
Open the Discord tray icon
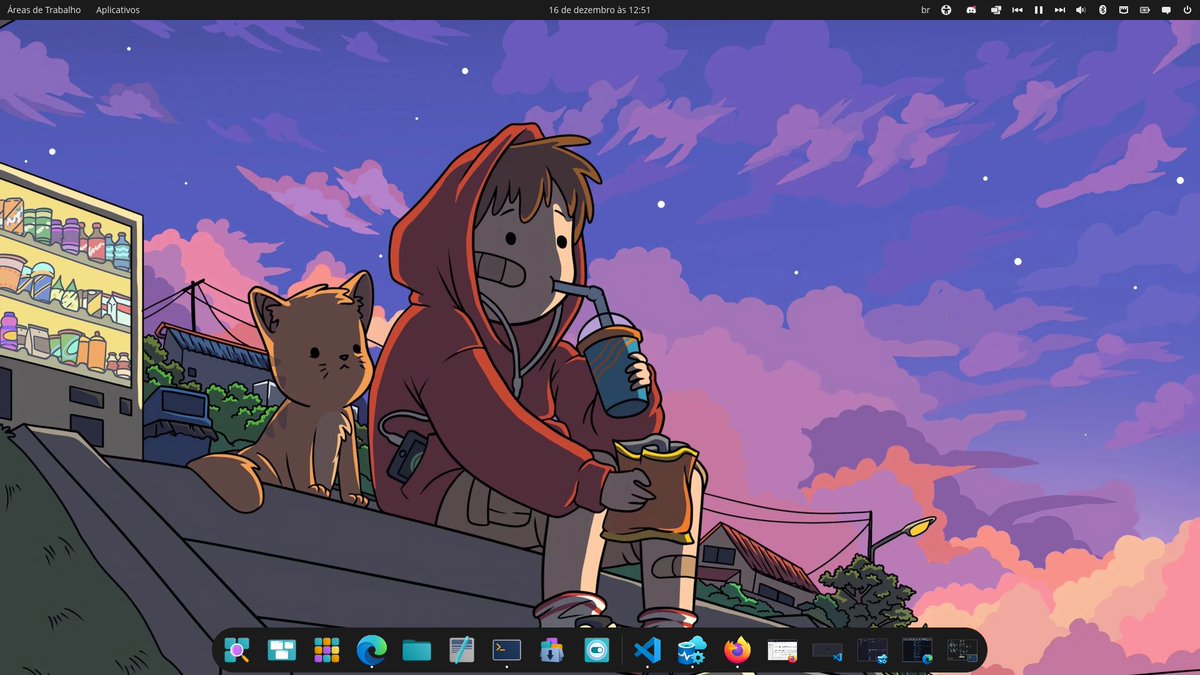pos(971,10)
